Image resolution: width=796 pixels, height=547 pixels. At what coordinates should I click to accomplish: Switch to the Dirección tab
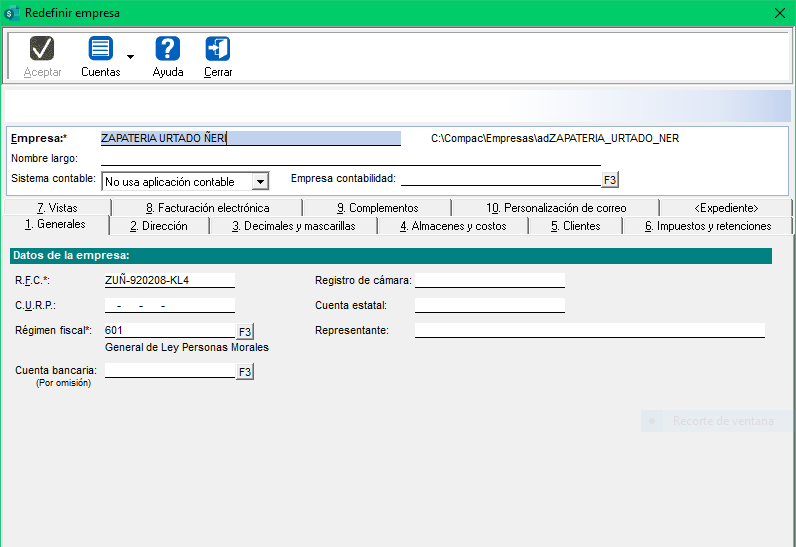158,226
